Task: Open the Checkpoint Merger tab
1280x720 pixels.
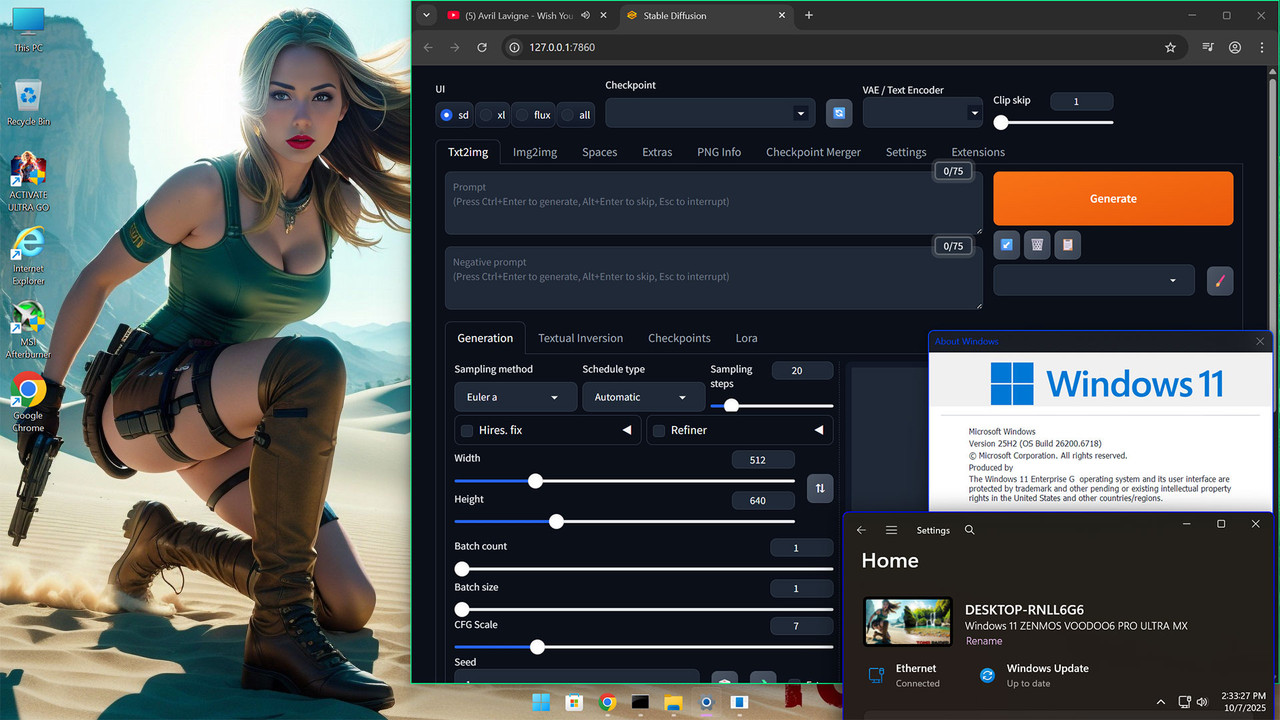Action: pyautogui.click(x=813, y=152)
